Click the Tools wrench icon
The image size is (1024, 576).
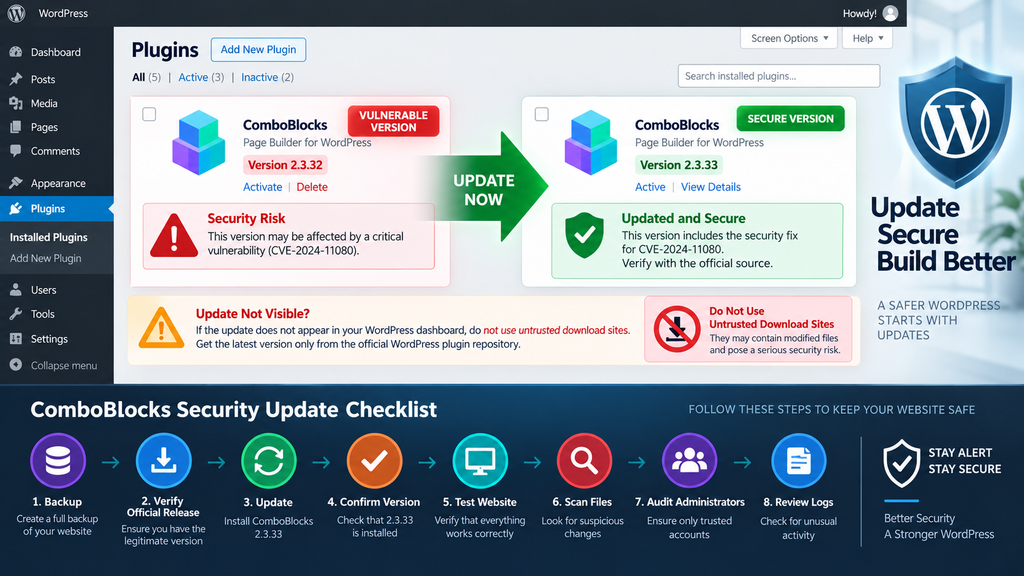tap(16, 314)
